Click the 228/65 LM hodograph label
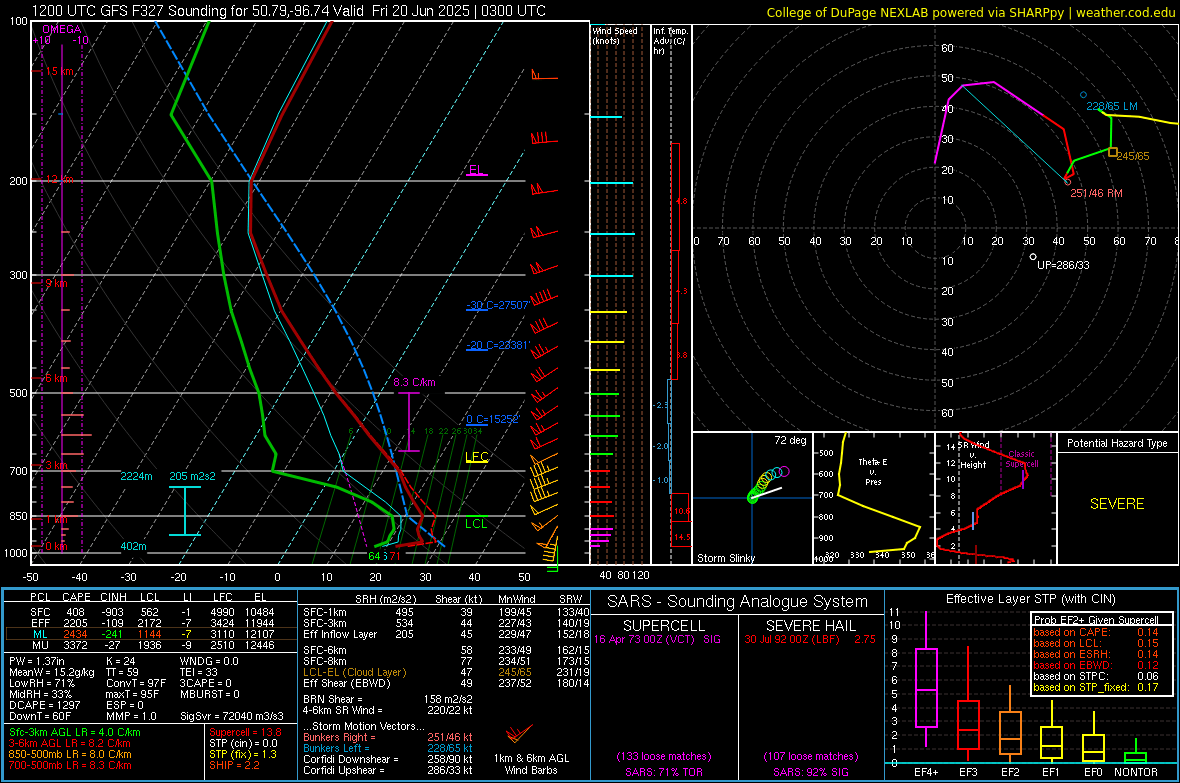Image resolution: width=1180 pixels, height=783 pixels. (x=1112, y=106)
